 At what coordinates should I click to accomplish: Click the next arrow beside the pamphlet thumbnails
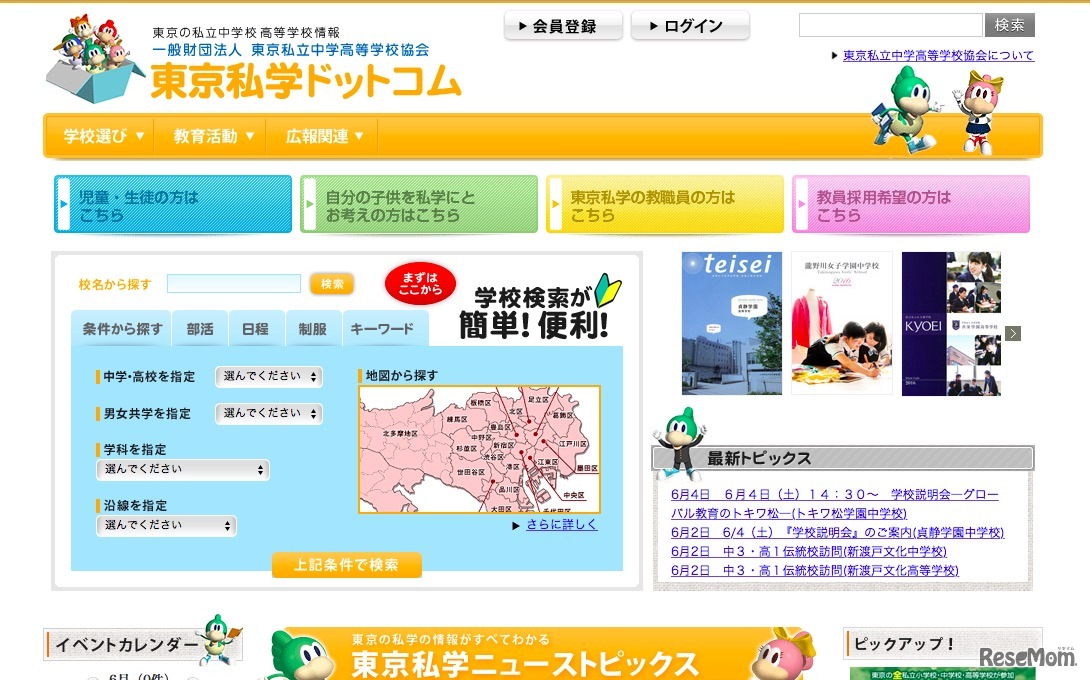tap(1013, 334)
